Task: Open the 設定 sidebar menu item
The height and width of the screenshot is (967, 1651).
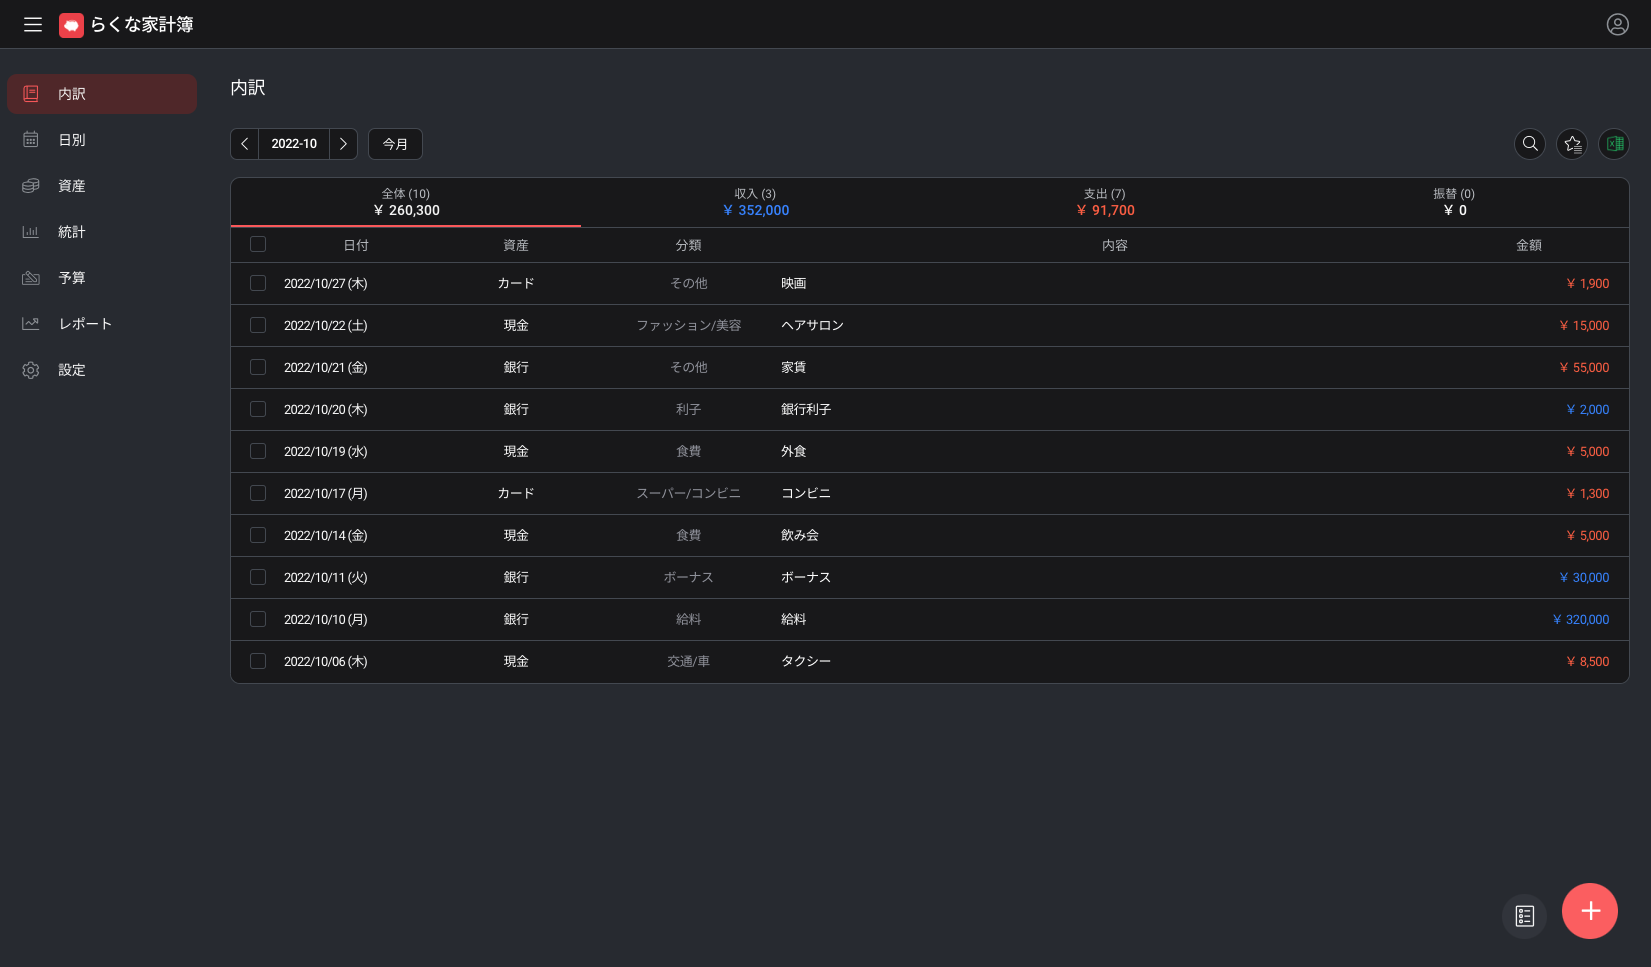Action: pos(102,369)
